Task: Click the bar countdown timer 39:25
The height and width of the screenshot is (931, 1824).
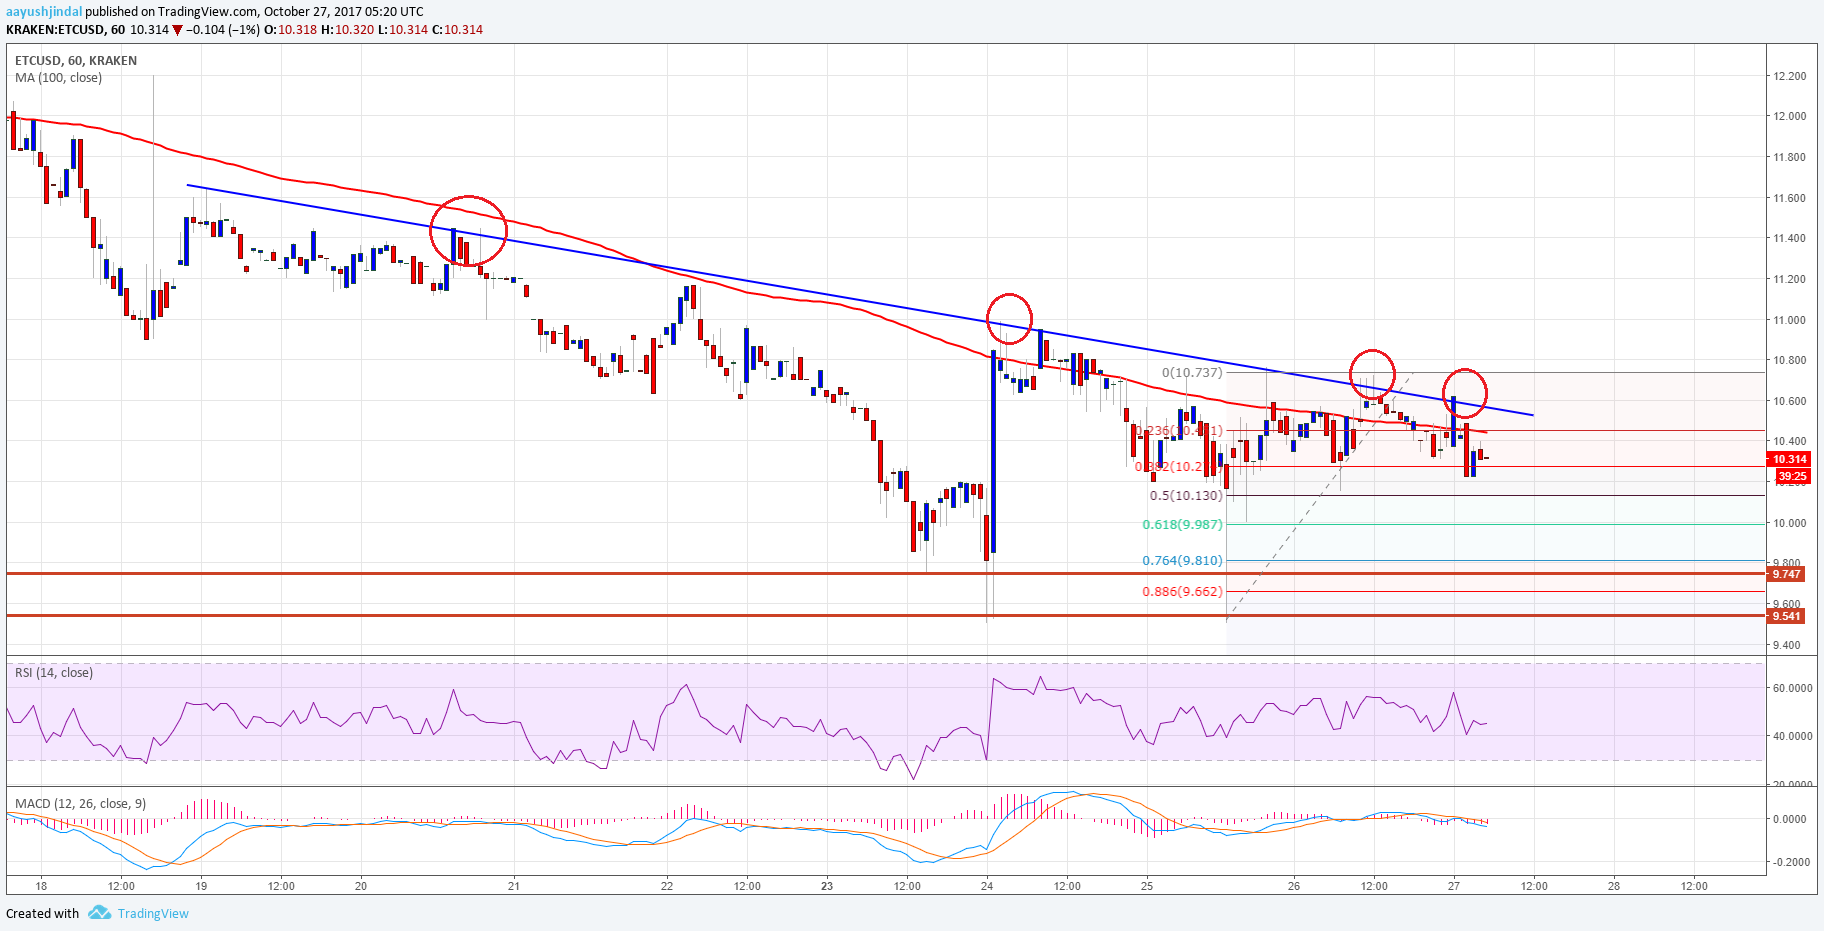Action: (x=1792, y=476)
